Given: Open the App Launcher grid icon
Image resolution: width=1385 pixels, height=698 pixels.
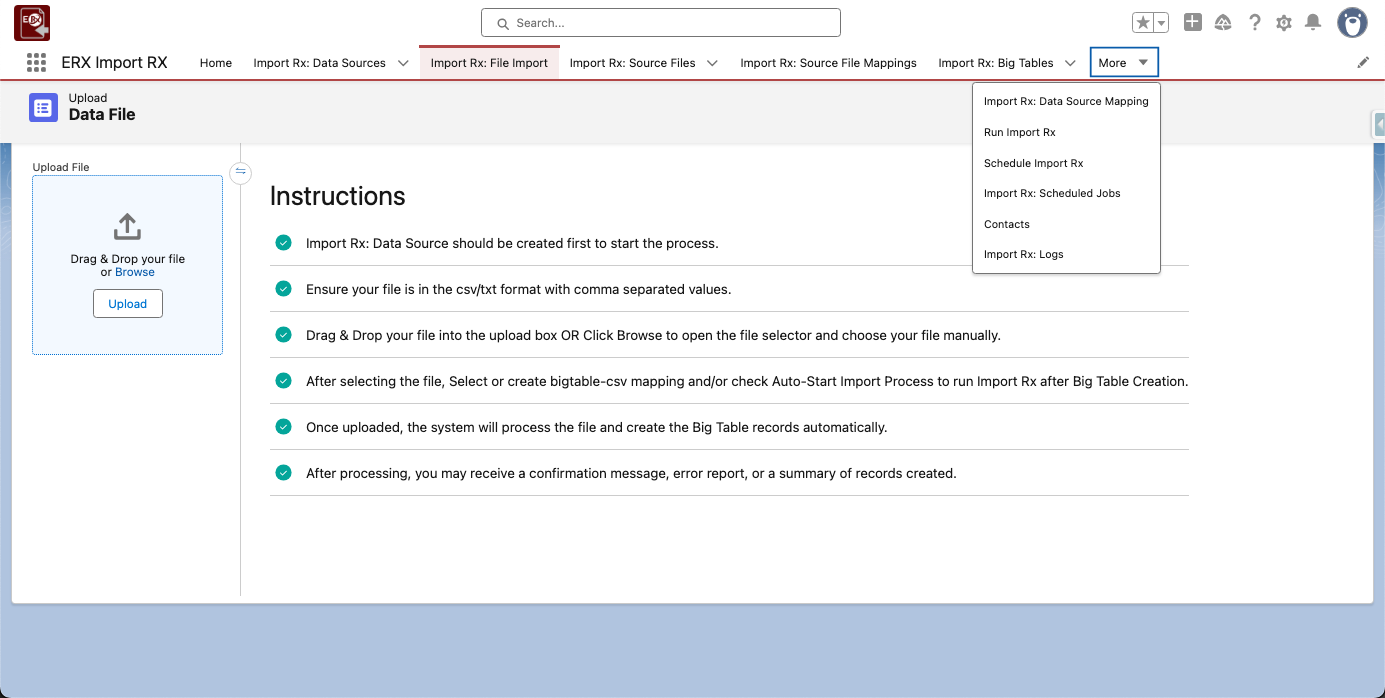Looking at the screenshot, I should click(x=36, y=63).
